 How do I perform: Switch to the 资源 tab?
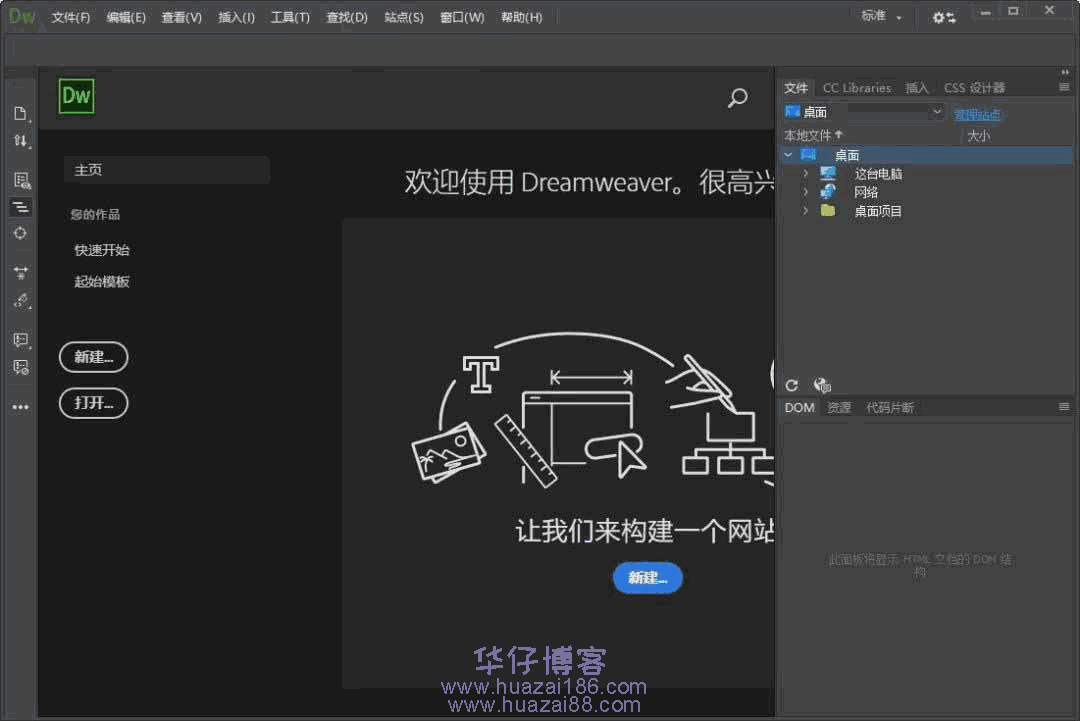click(x=839, y=408)
